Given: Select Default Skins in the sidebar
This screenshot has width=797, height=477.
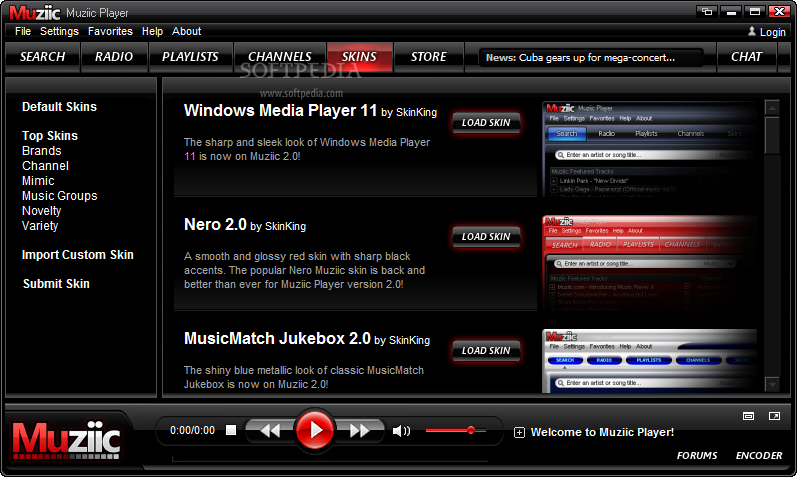Looking at the screenshot, I should (59, 107).
